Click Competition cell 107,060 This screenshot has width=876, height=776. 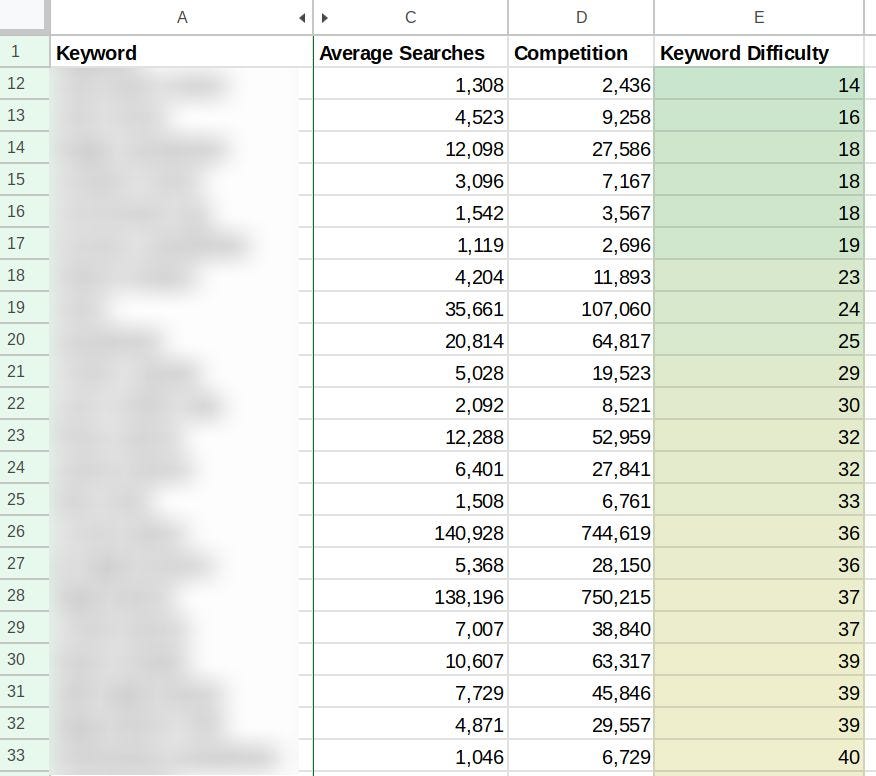coord(581,308)
